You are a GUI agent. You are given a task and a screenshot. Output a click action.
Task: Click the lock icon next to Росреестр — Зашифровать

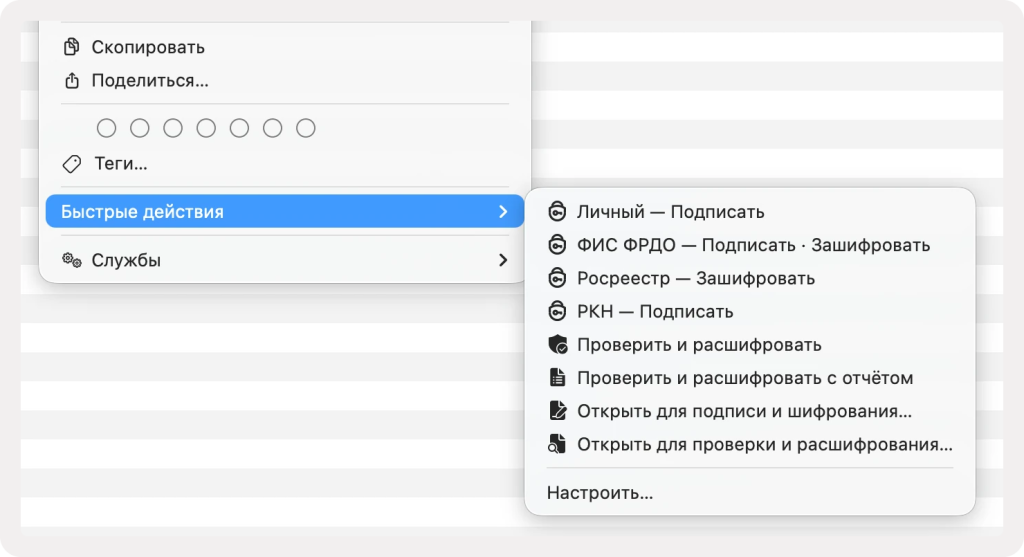tap(557, 278)
